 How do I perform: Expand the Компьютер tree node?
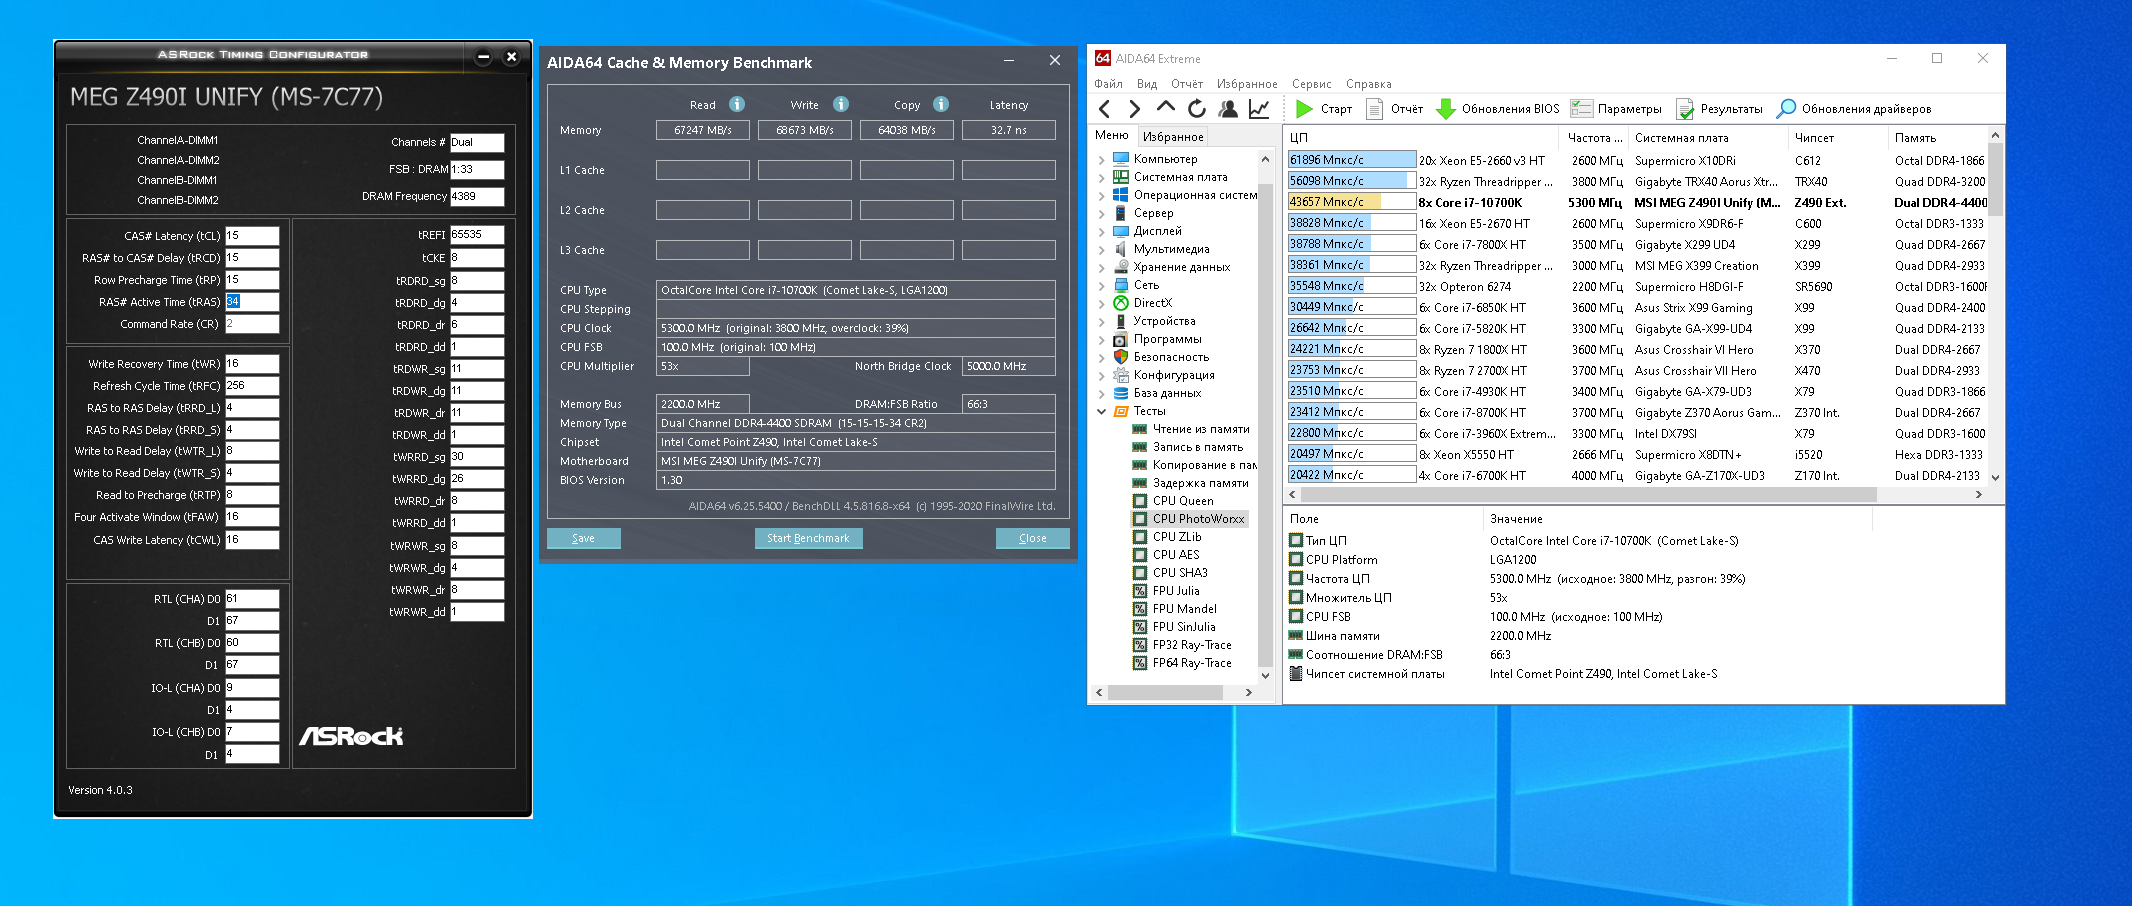point(1102,159)
